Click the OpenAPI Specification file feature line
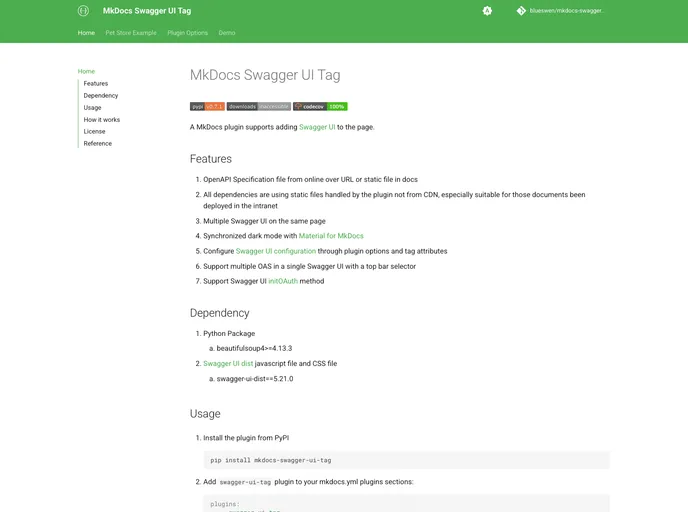Screen dimensions: 688x512 (x=310, y=179)
